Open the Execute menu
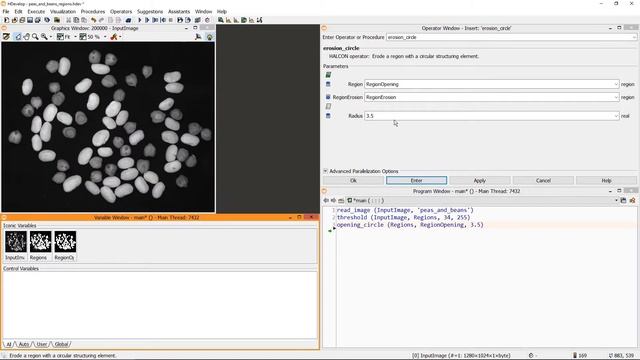 tap(36, 11)
